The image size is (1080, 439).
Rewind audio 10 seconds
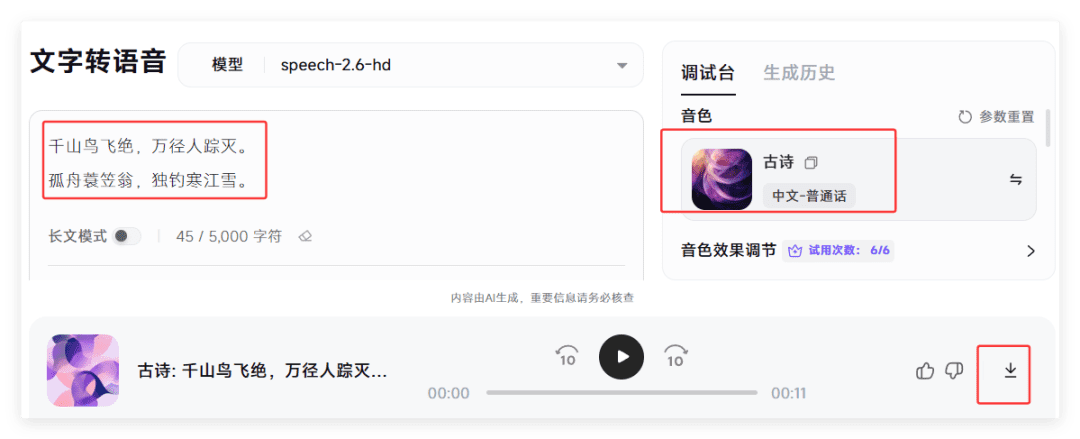click(567, 356)
